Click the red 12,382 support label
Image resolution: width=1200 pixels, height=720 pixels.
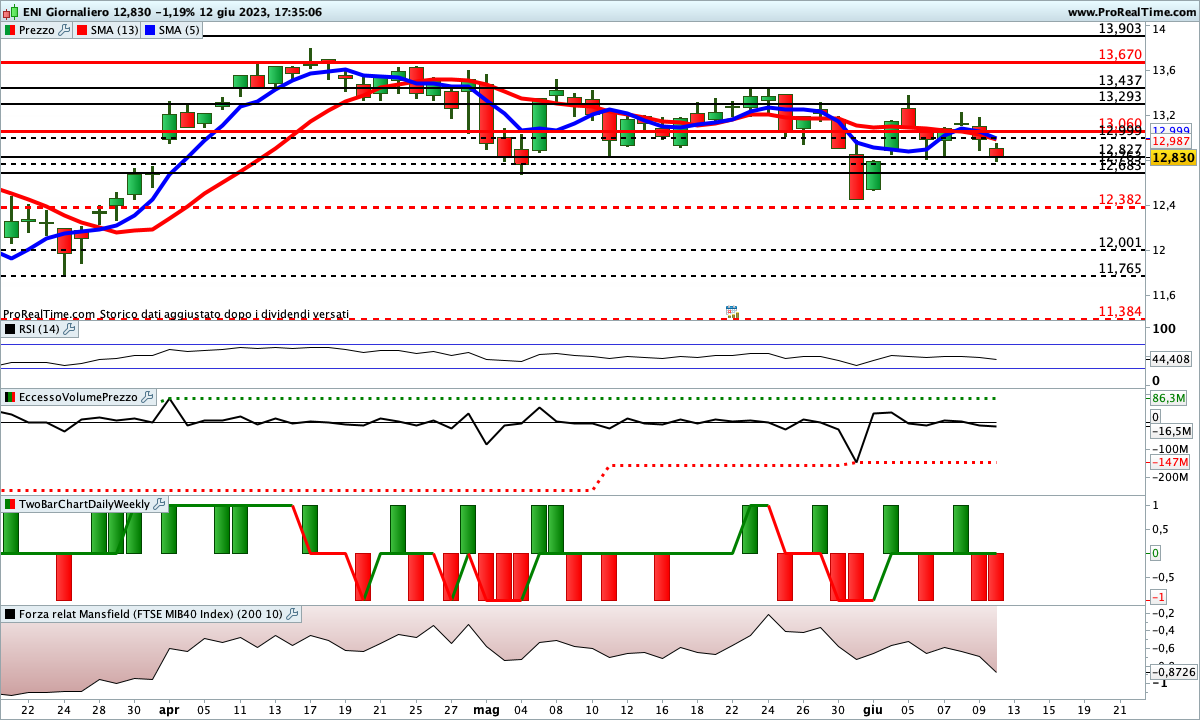(1119, 200)
